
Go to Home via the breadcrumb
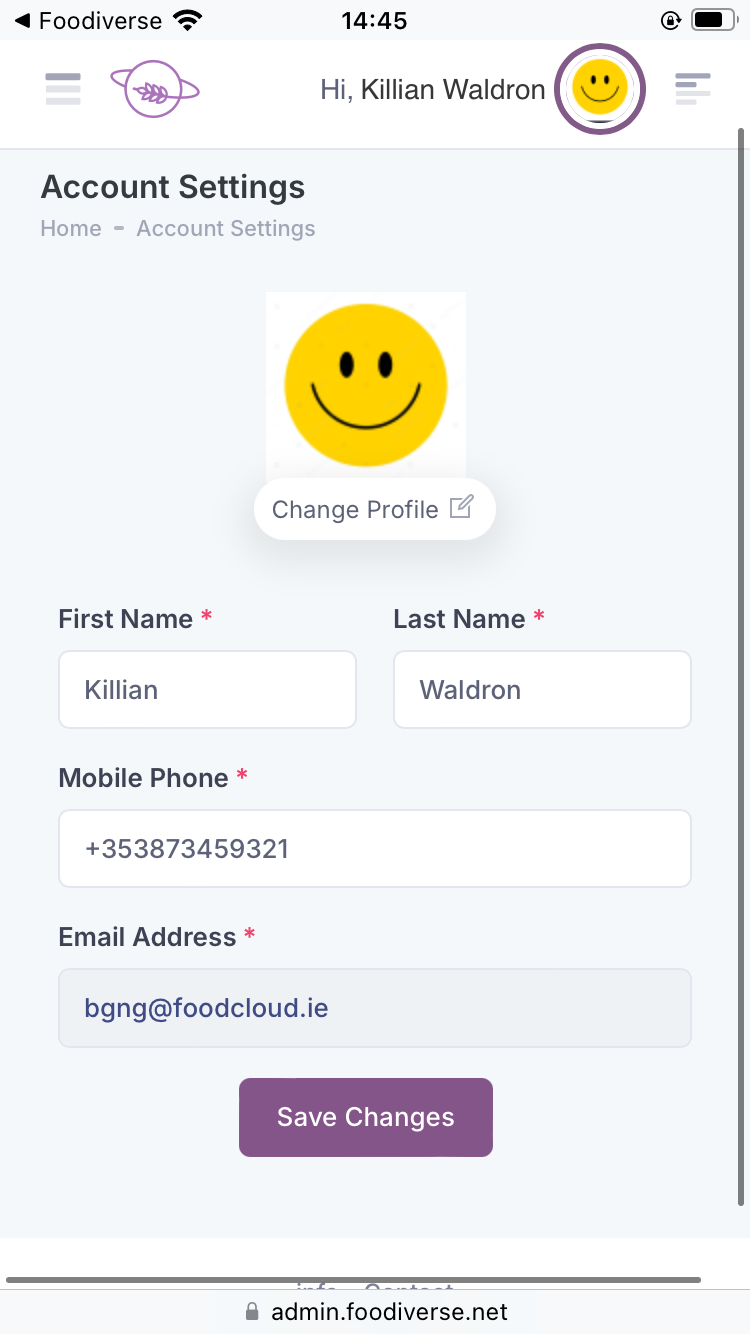pos(71,229)
